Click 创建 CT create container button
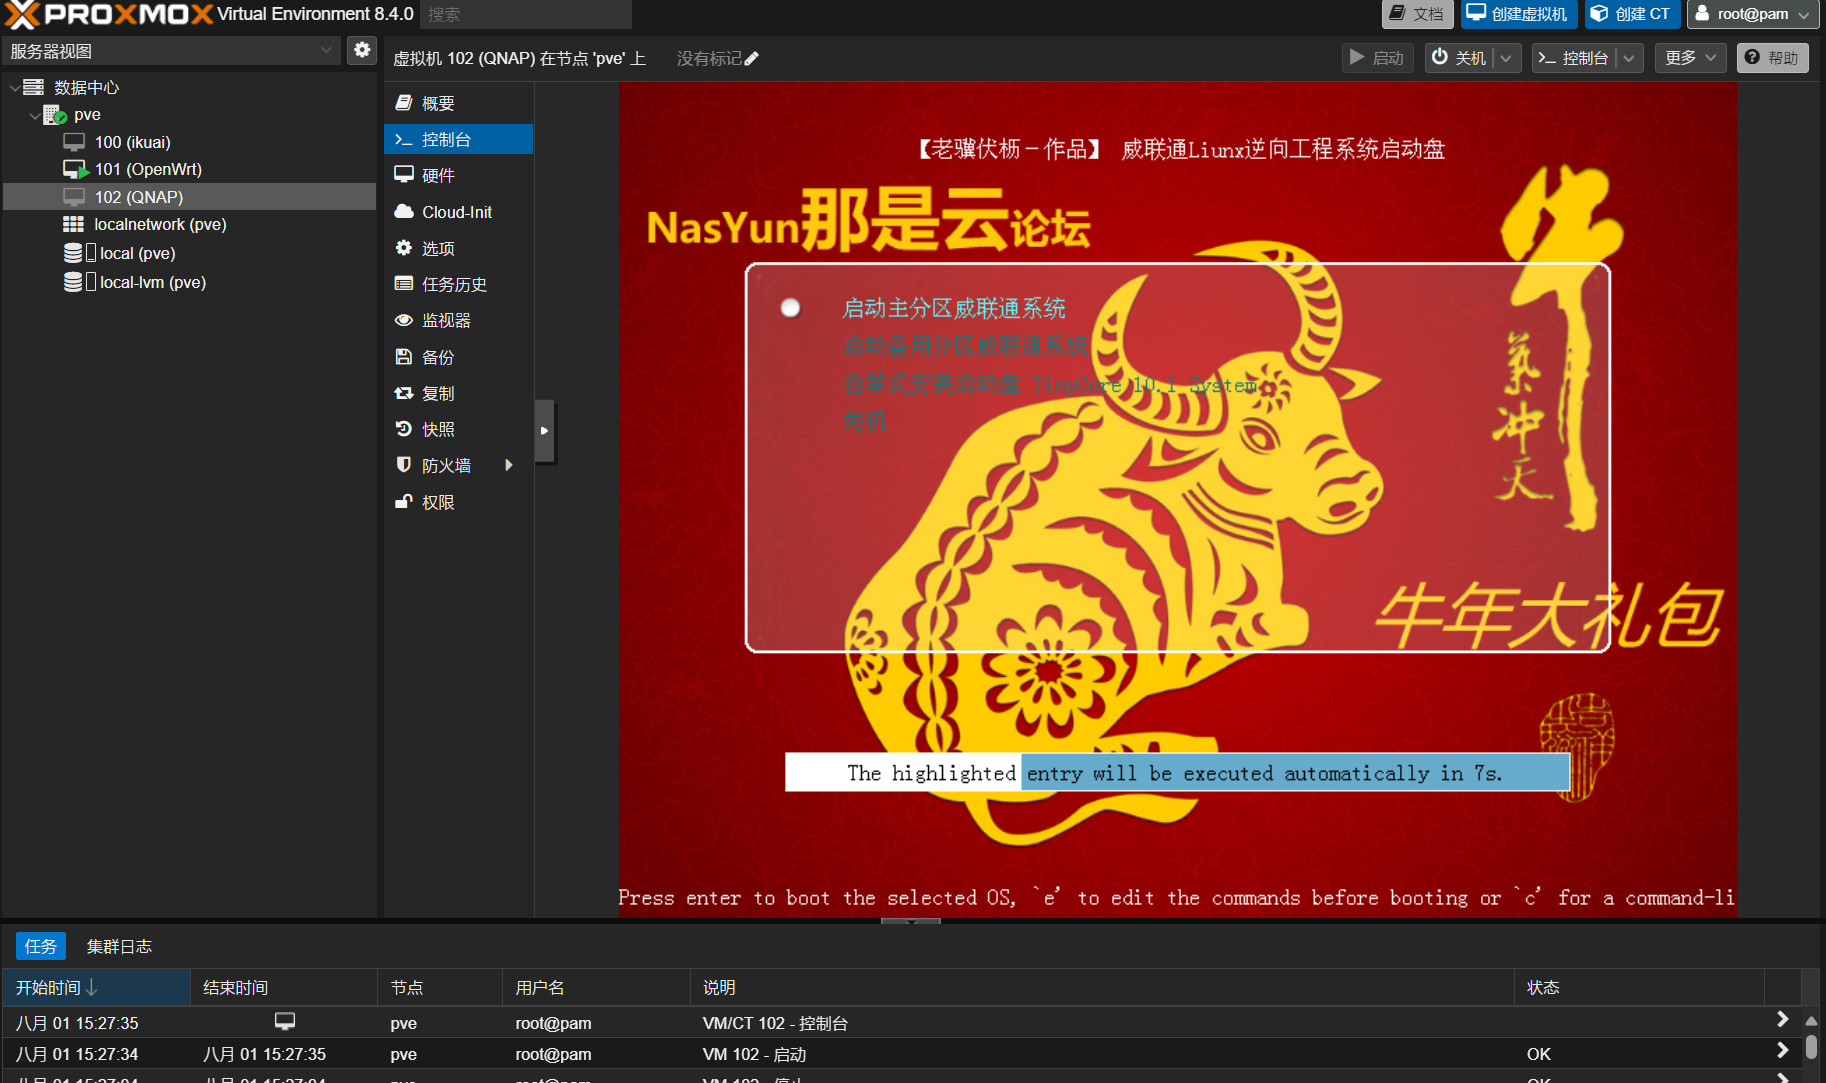This screenshot has width=1826, height=1083. click(x=1631, y=14)
